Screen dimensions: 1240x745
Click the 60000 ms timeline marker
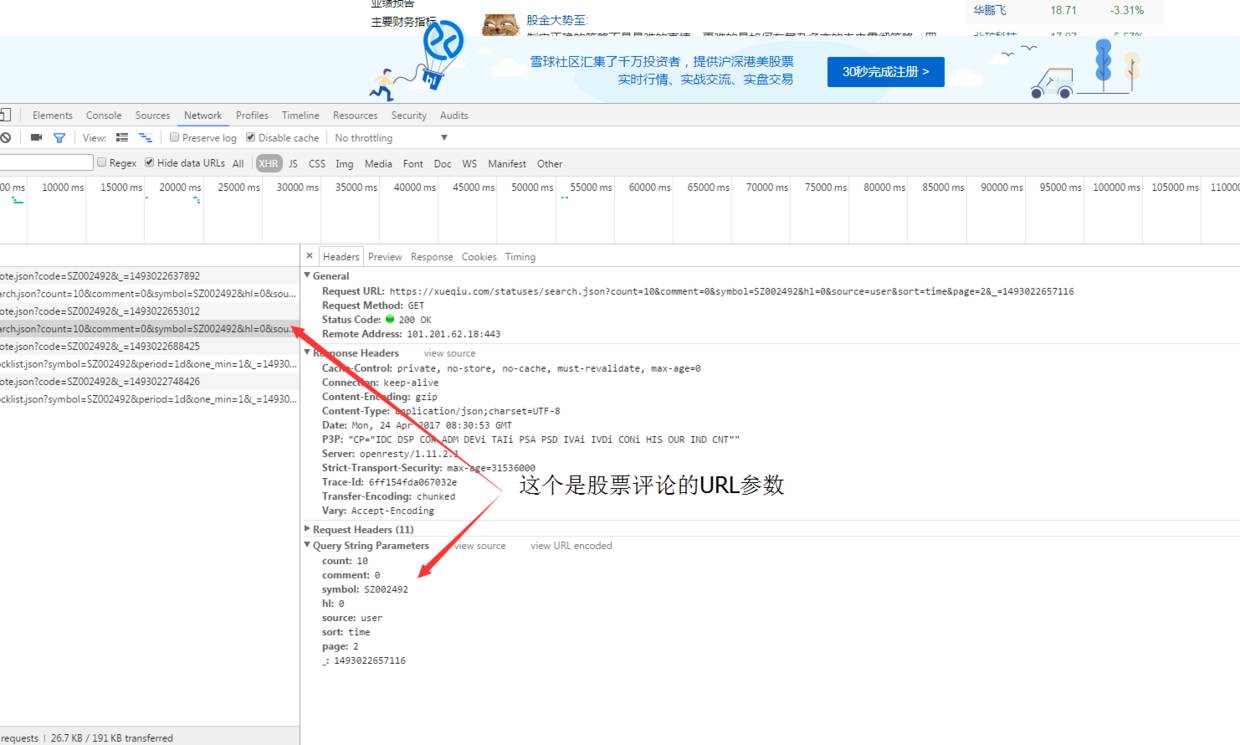click(x=650, y=187)
